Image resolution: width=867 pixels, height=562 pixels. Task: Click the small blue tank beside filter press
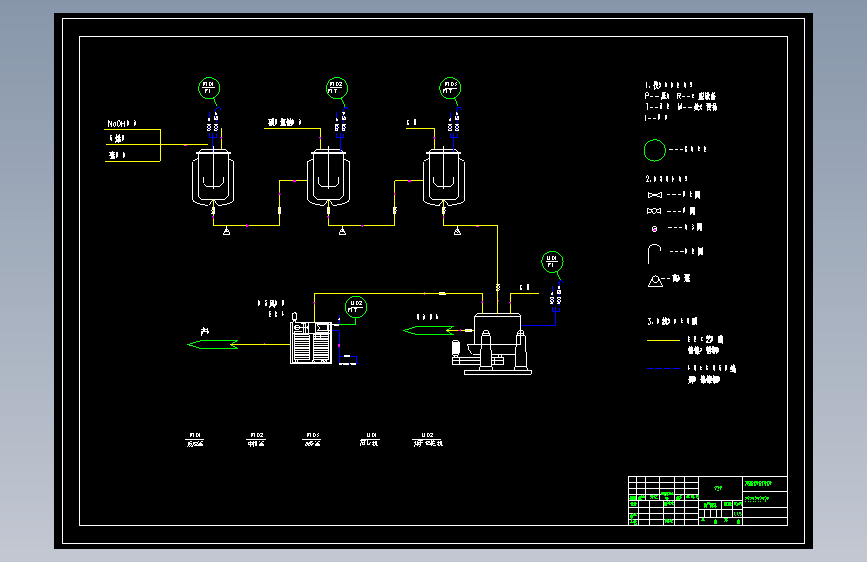click(348, 360)
